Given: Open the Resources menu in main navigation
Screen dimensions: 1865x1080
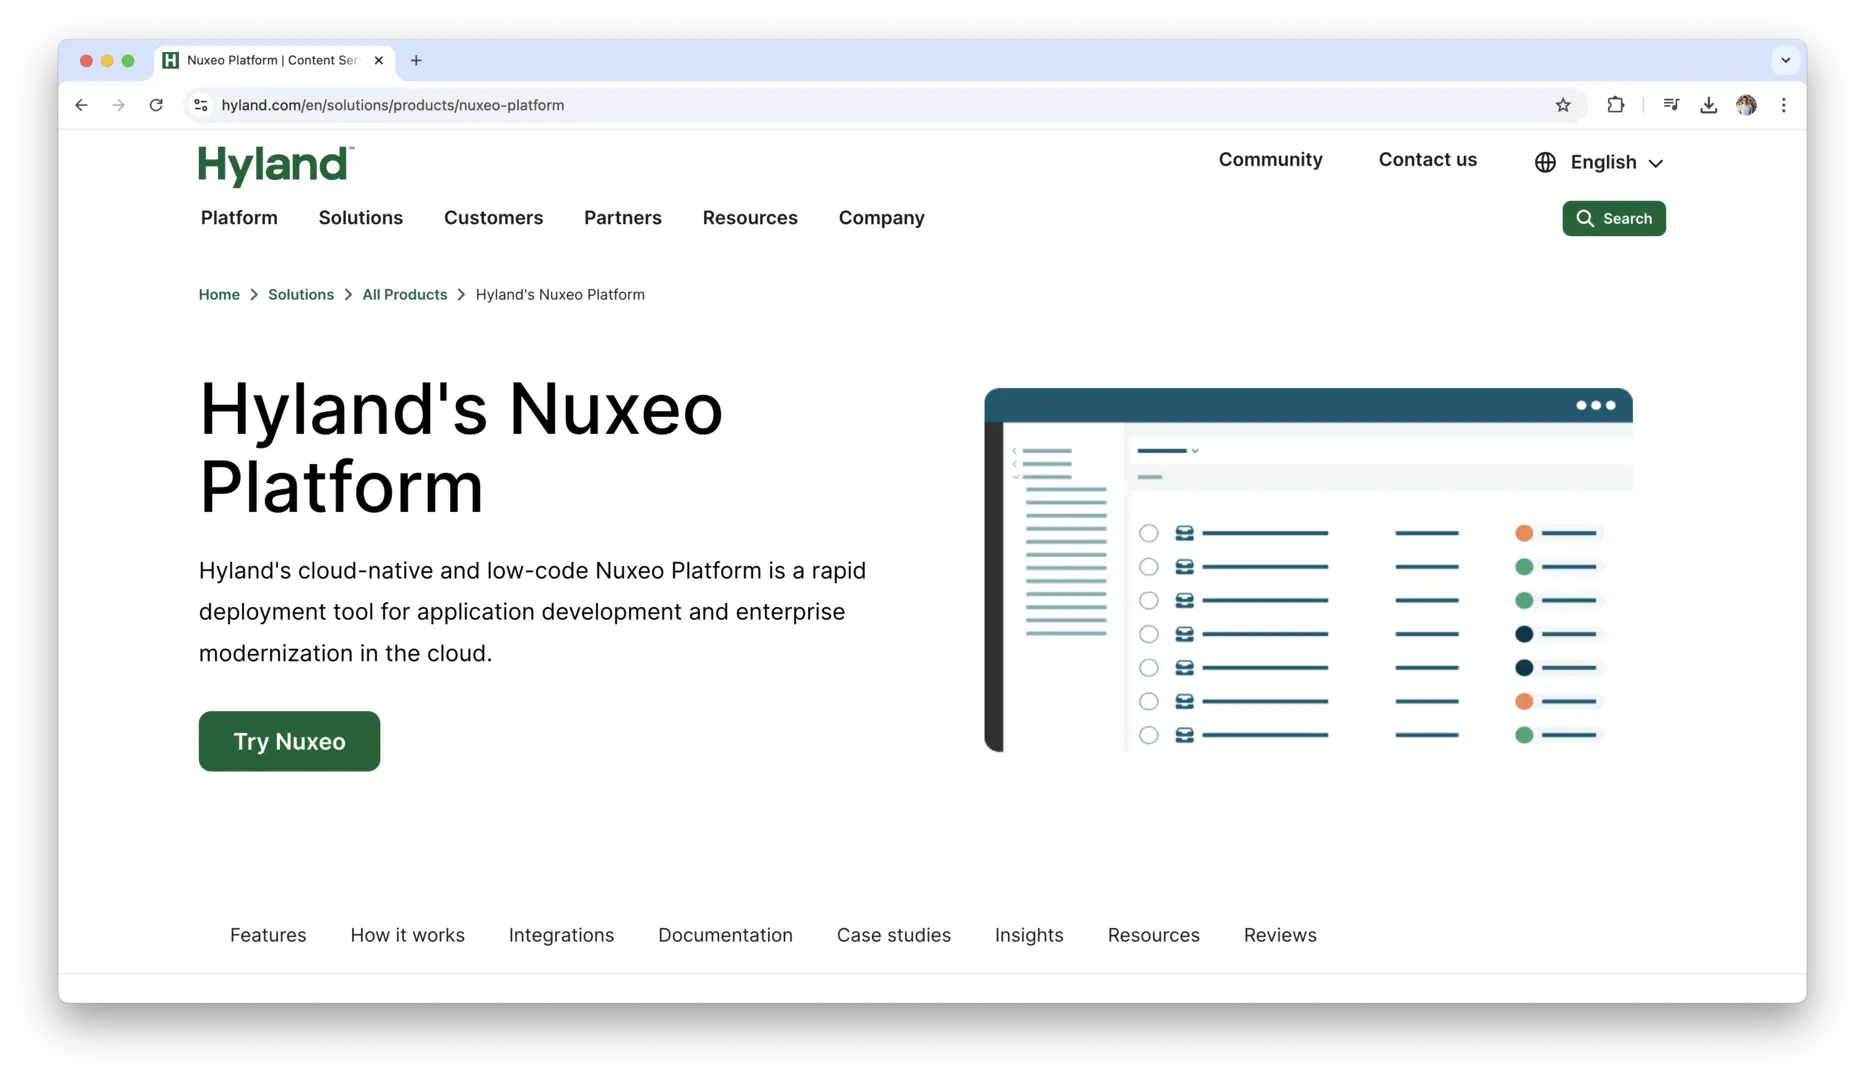Looking at the screenshot, I should tap(749, 218).
